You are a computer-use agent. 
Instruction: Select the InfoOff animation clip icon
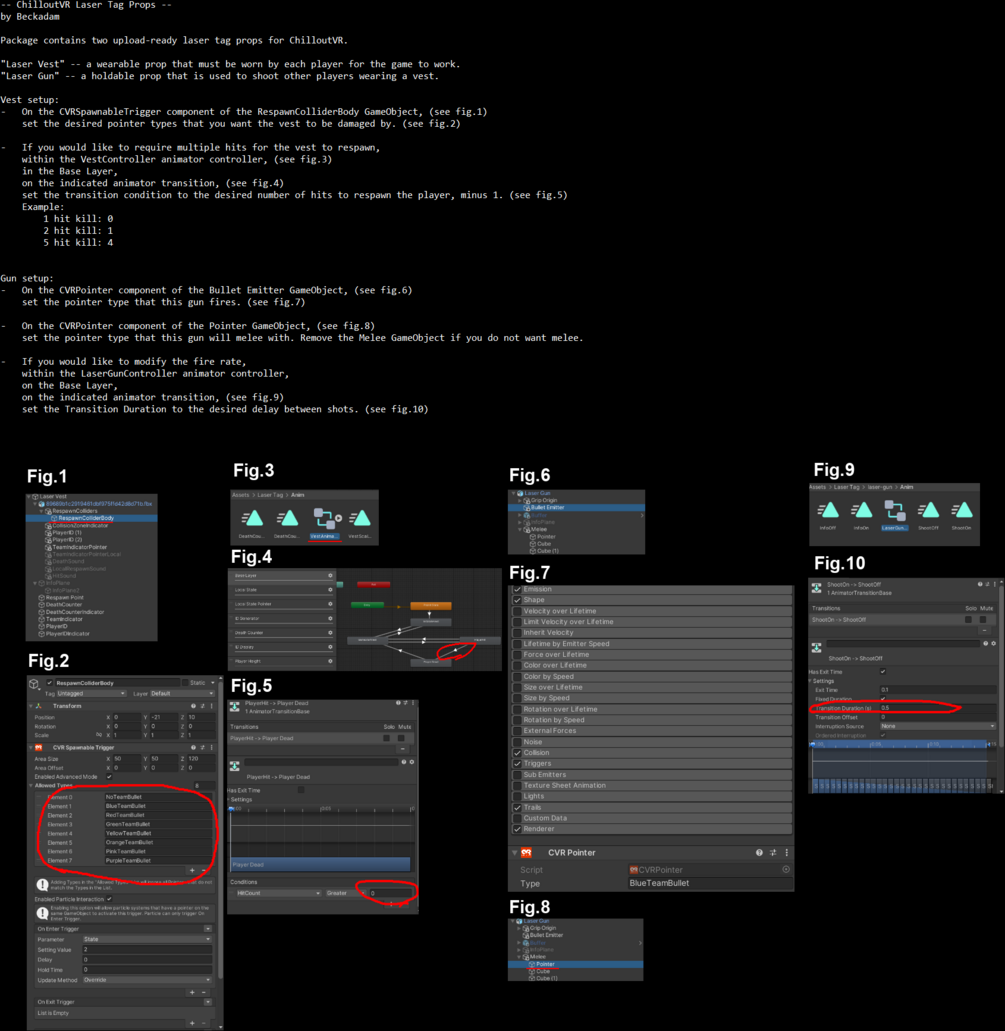coord(827,510)
